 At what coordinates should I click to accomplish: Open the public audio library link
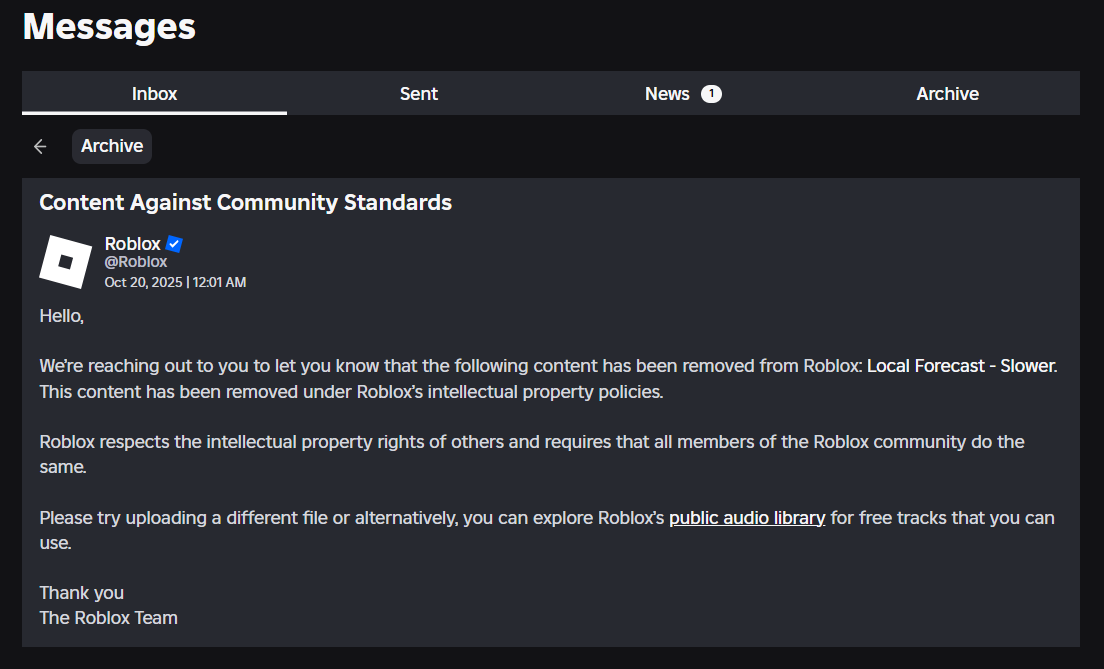pyautogui.click(x=747, y=518)
